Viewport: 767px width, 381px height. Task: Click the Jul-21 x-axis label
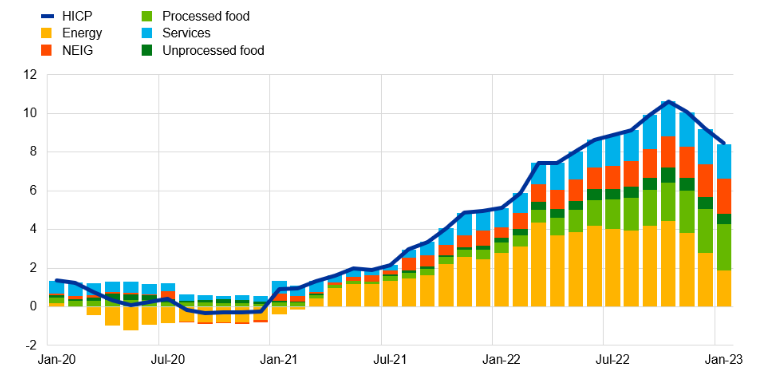(389, 360)
